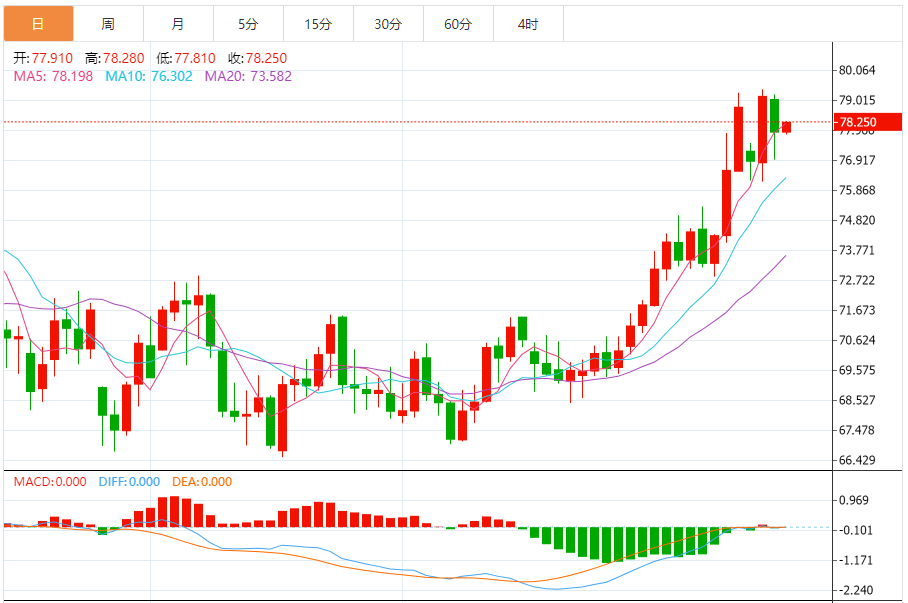Click the 80.064 value on price axis
The width and height of the screenshot is (908, 603).
[855, 72]
